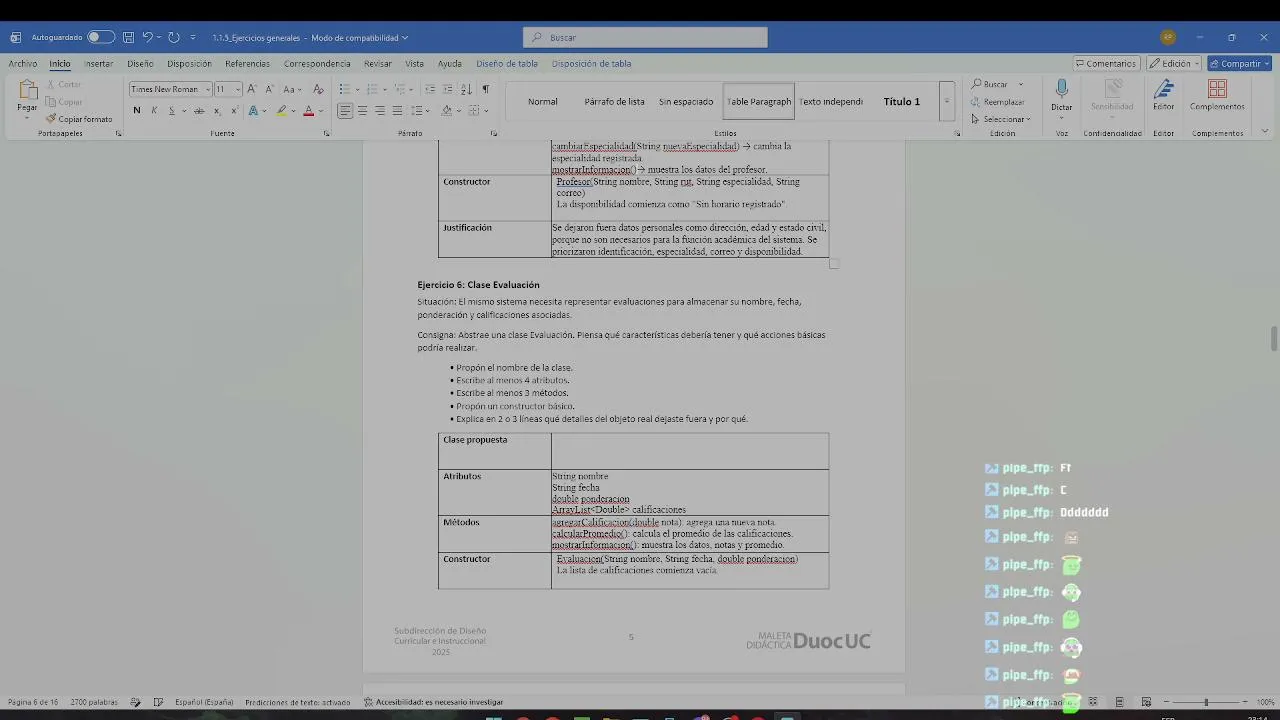Align text to the right

pyautogui.click(x=380, y=111)
